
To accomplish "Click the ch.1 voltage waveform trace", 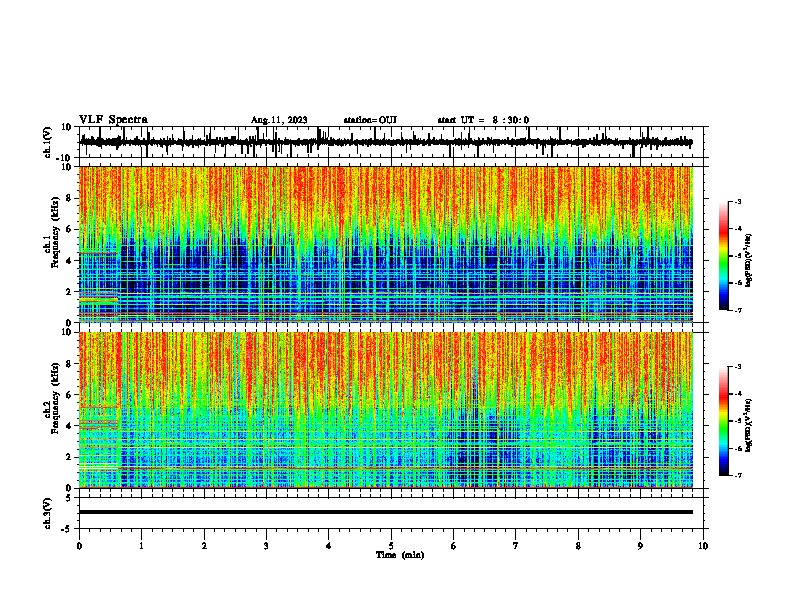I will point(386,142).
